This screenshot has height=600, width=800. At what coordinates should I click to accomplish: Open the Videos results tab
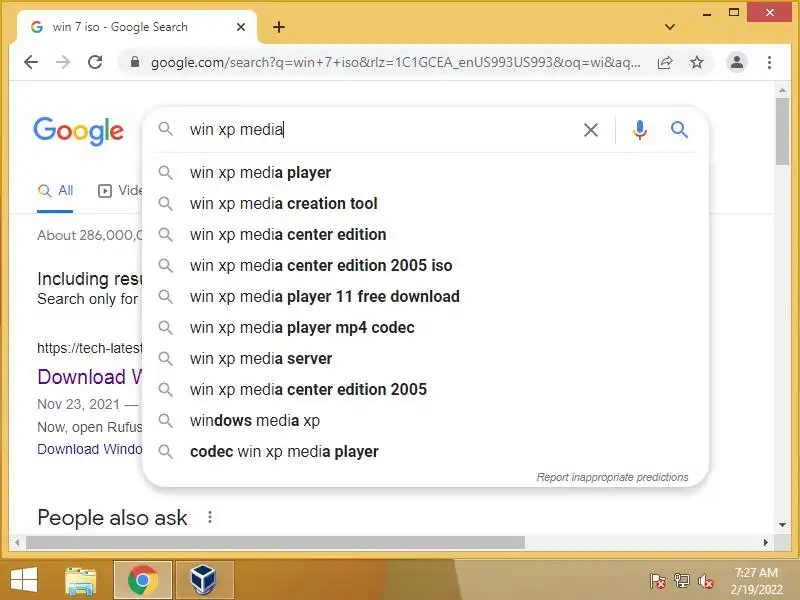click(120, 191)
